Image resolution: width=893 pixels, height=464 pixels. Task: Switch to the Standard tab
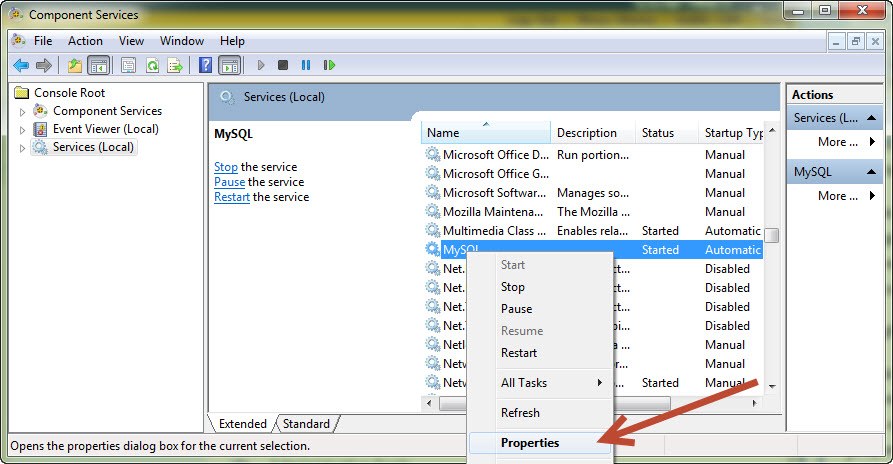coord(306,424)
